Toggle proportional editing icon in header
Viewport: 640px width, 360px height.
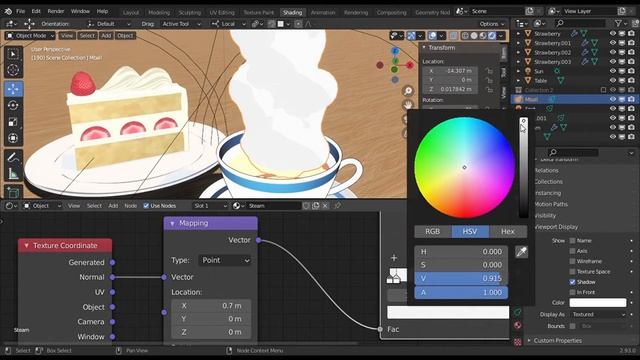[298, 24]
